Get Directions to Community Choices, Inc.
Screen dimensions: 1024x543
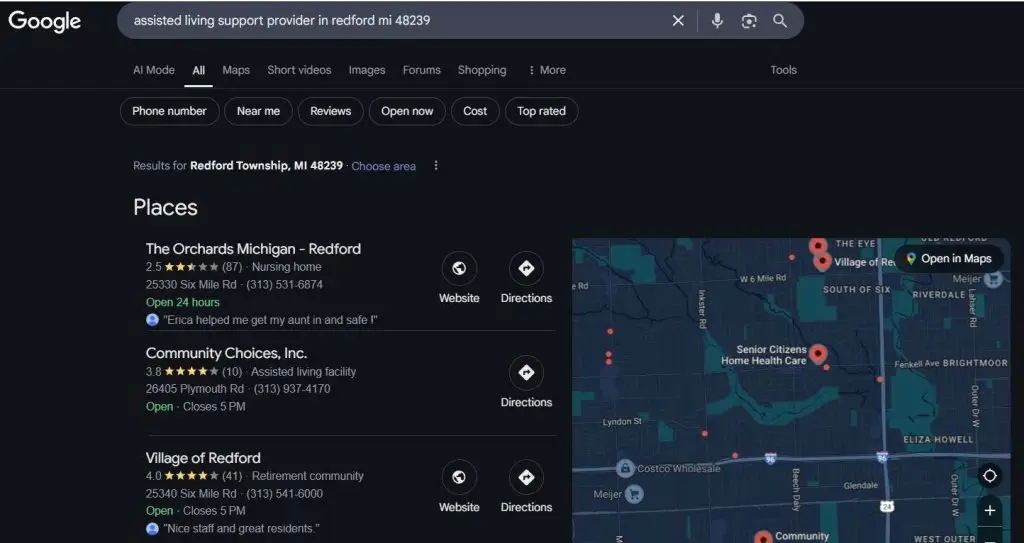526,383
